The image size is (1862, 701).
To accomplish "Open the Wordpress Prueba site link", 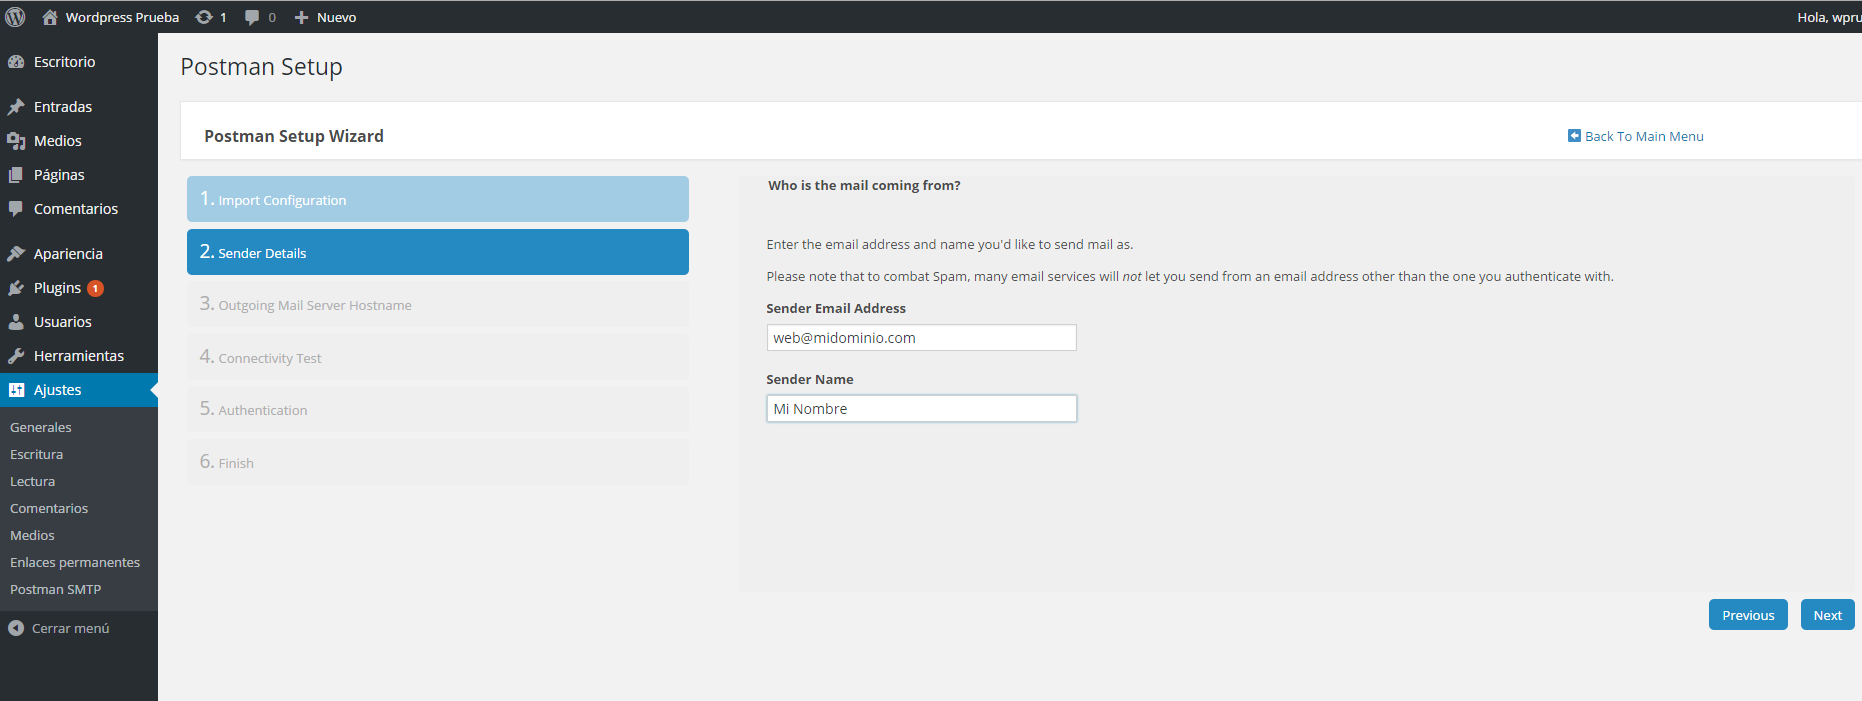I will coord(122,17).
